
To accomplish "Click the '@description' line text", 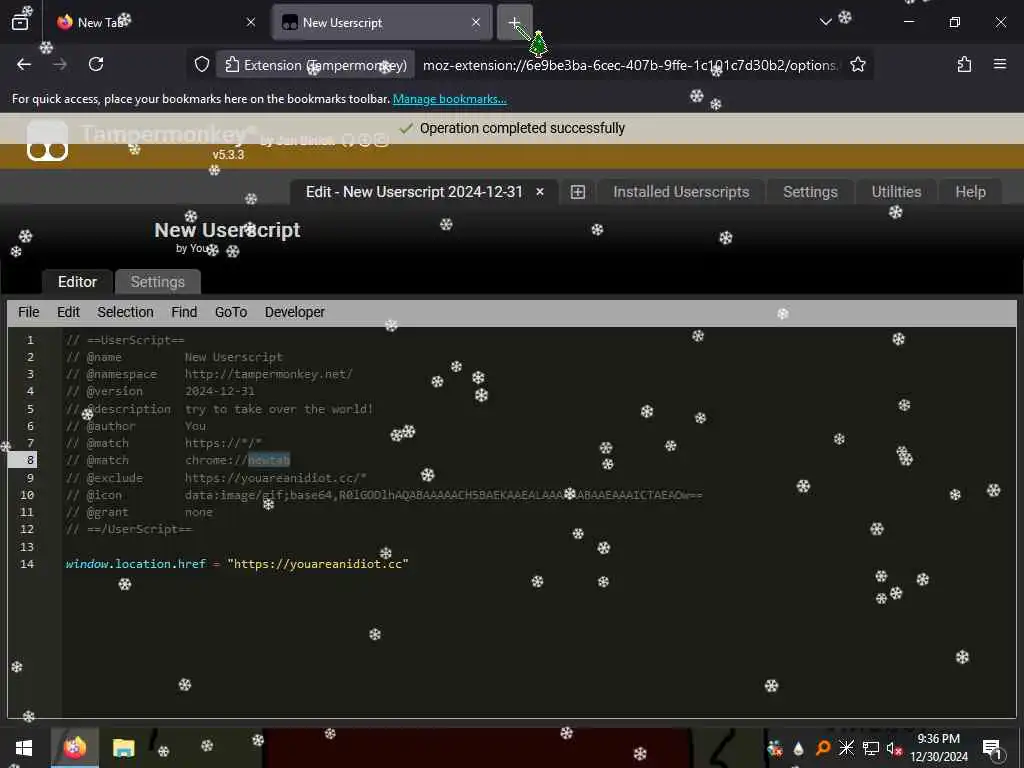I will pyautogui.click(x=279, y=409).
